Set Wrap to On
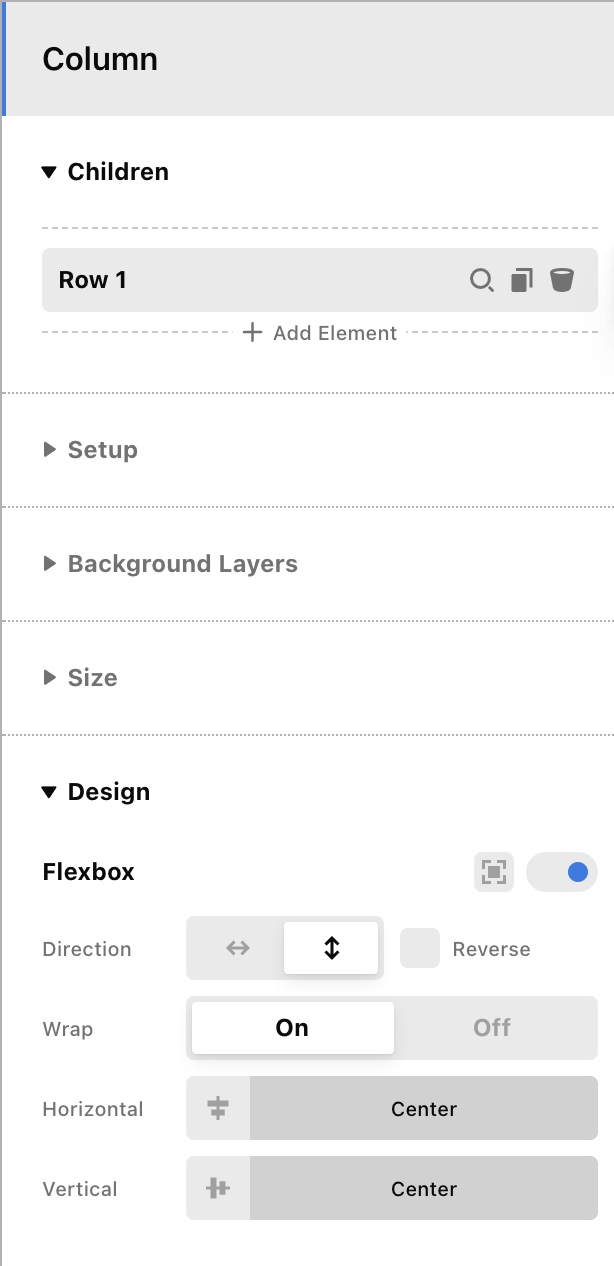 [292, 1028]
